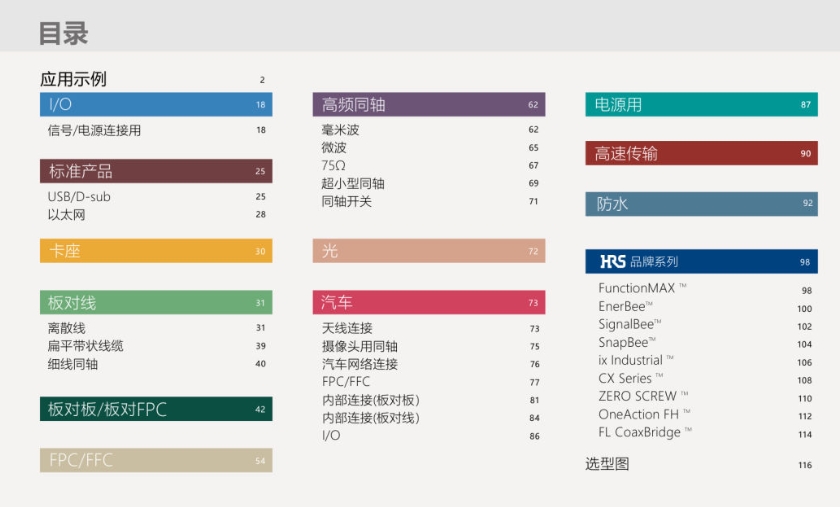
Task: Go to 内部连接(板对板) entry
Action: (371, 400)
